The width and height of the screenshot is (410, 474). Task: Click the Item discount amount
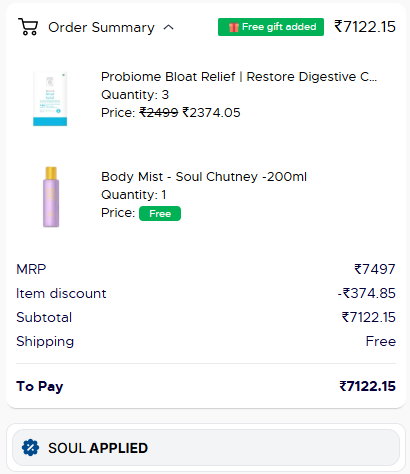click(x=366, y=293)
